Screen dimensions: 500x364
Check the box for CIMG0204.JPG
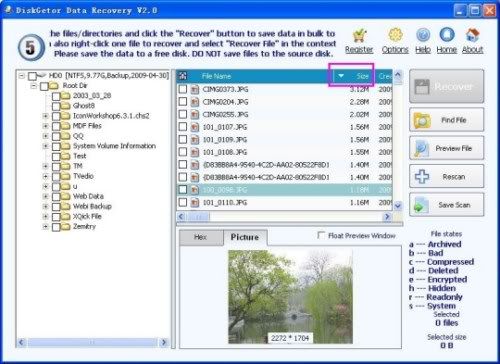183,102
